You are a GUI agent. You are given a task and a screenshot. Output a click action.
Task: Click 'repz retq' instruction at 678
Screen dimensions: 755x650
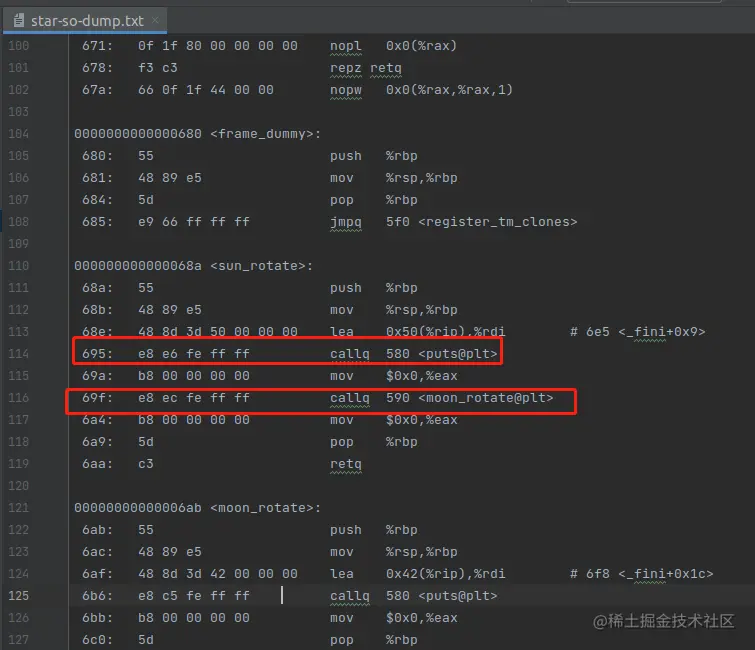pyautogui.click(x=365, y=68)
